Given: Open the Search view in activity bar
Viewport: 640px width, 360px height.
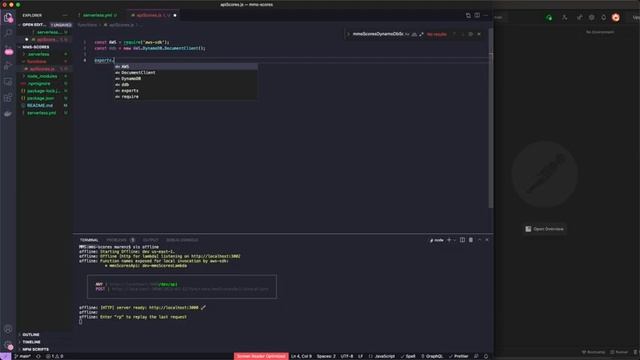Looking at the screenshot, I should point(8,33).
